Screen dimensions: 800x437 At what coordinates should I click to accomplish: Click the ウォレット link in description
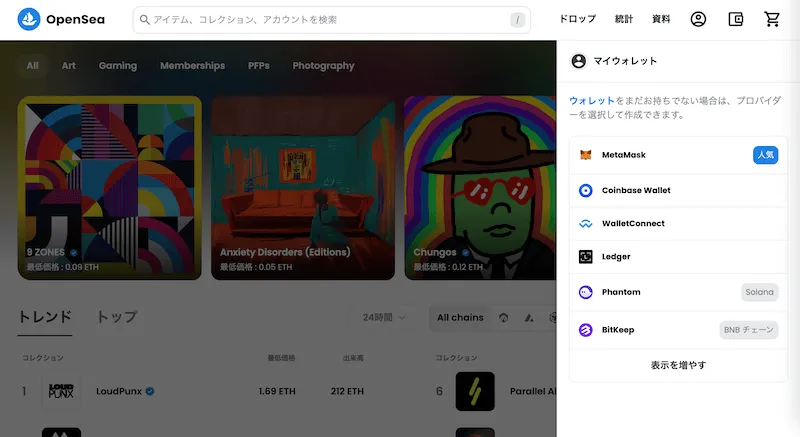click(x=592, y=101)
